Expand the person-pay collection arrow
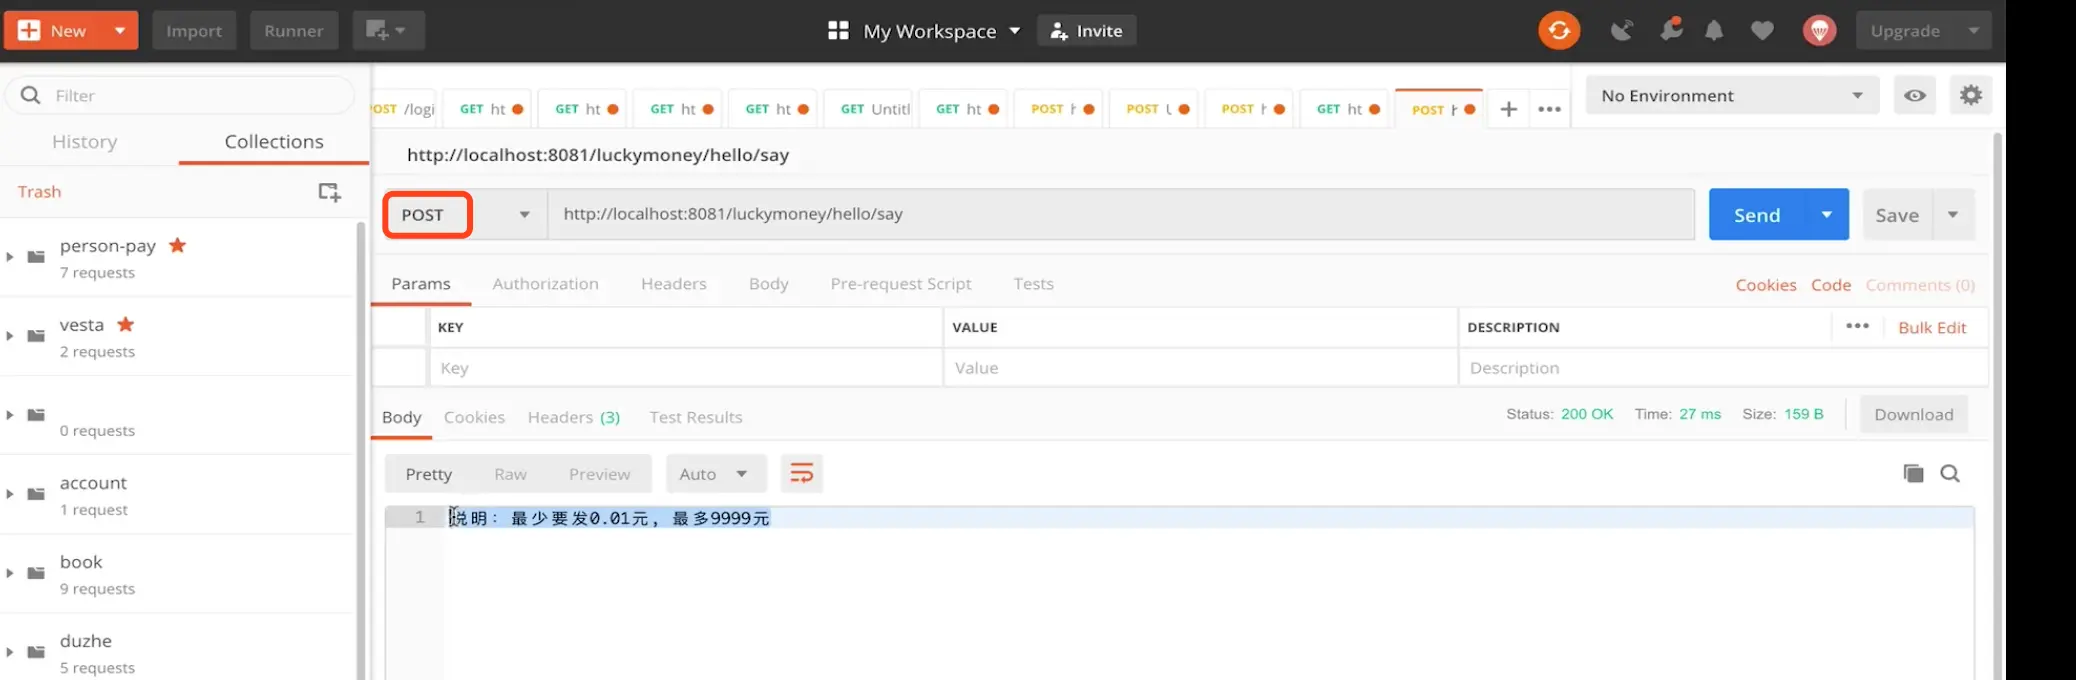 [10, 257]
